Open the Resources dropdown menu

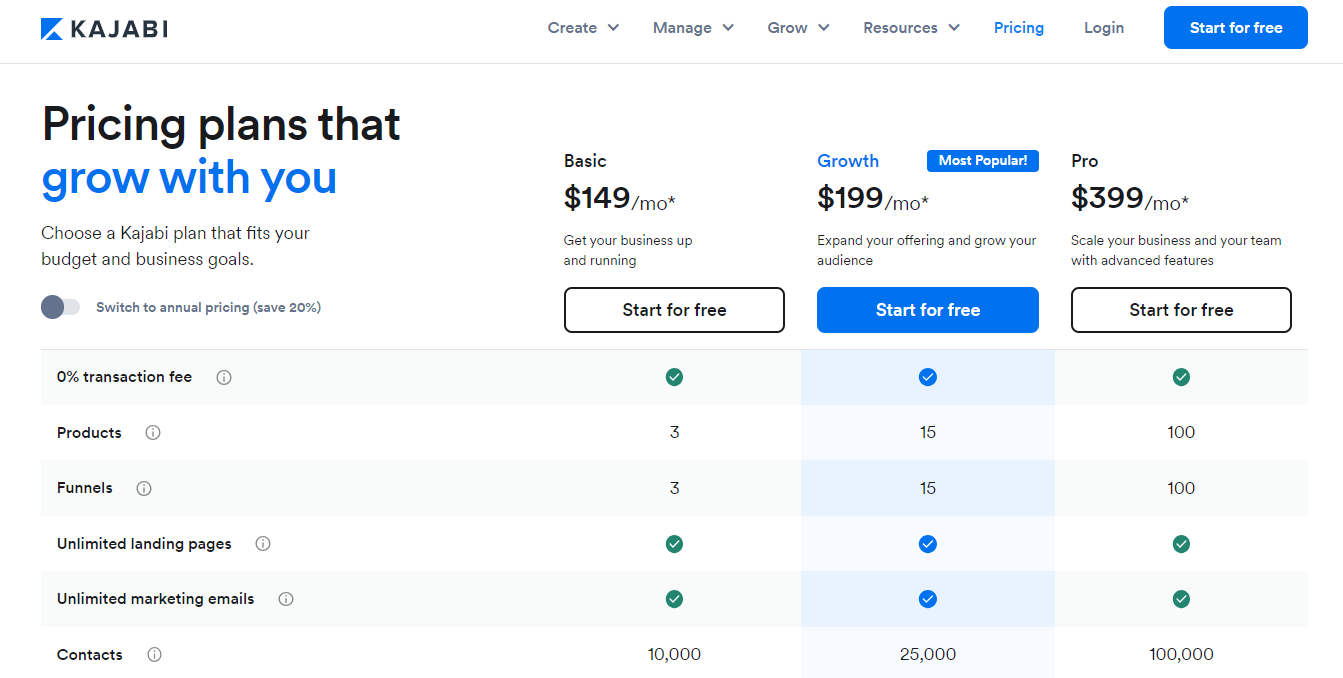click(911, 28)
